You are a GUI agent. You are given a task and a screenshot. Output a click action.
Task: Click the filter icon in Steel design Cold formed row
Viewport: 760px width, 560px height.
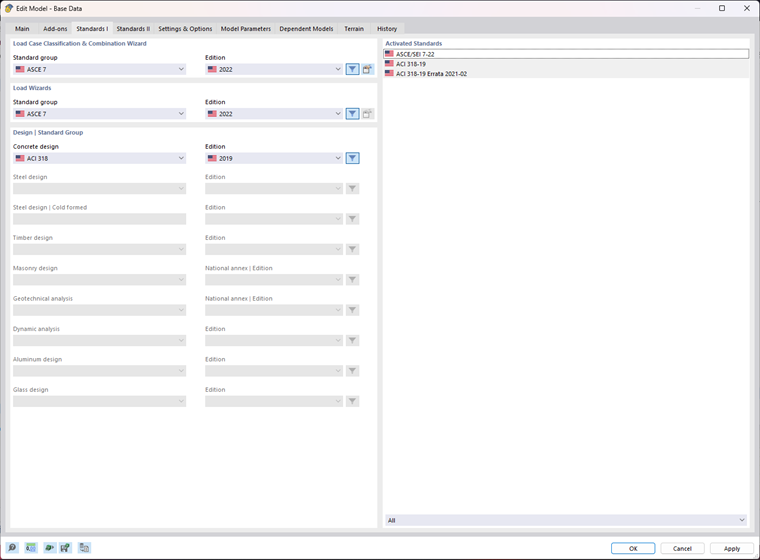tap(352, 219)
